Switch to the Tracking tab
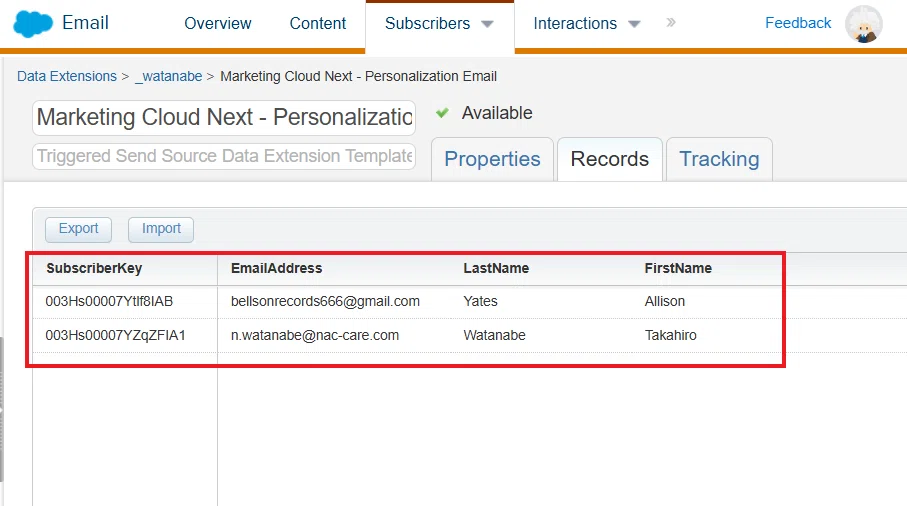907x506 pixels. (x=719, y=159)
